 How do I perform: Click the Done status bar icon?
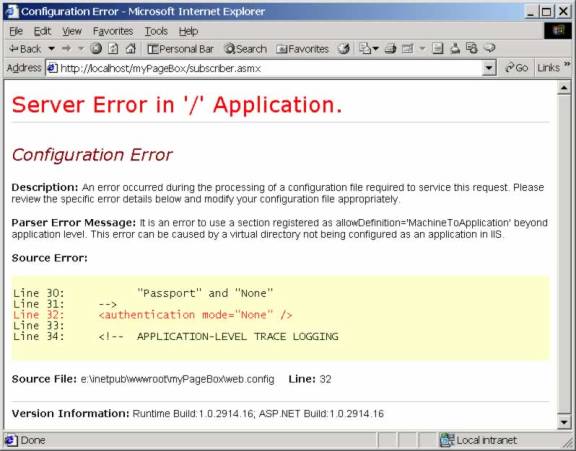pos(11,440)
